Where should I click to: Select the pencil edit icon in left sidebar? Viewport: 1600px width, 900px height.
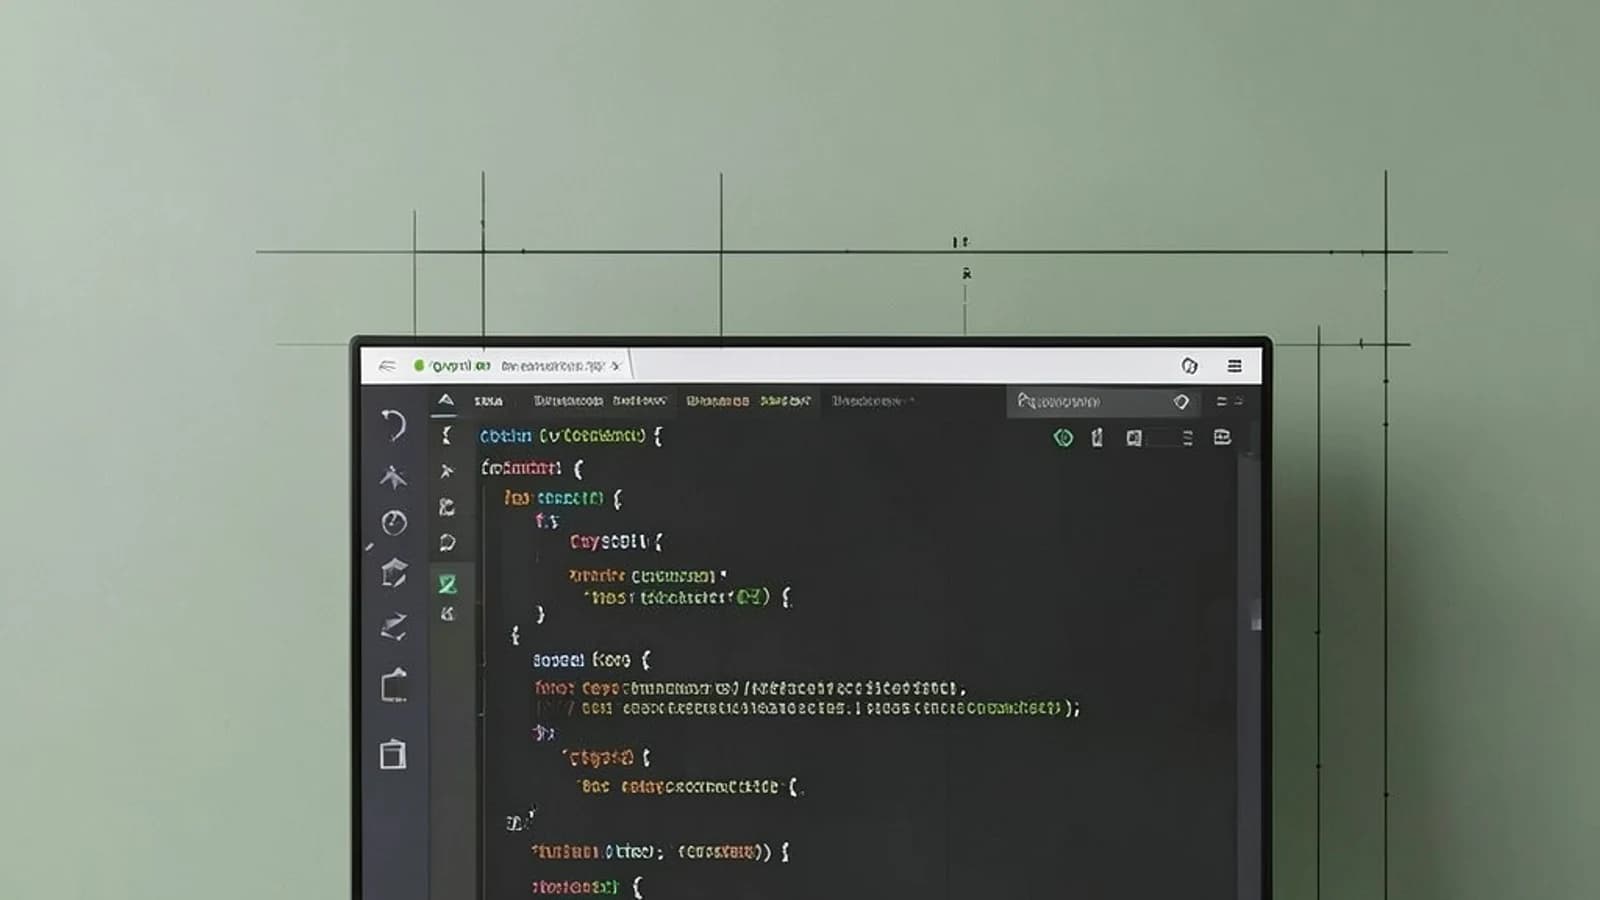coord(394,627)
